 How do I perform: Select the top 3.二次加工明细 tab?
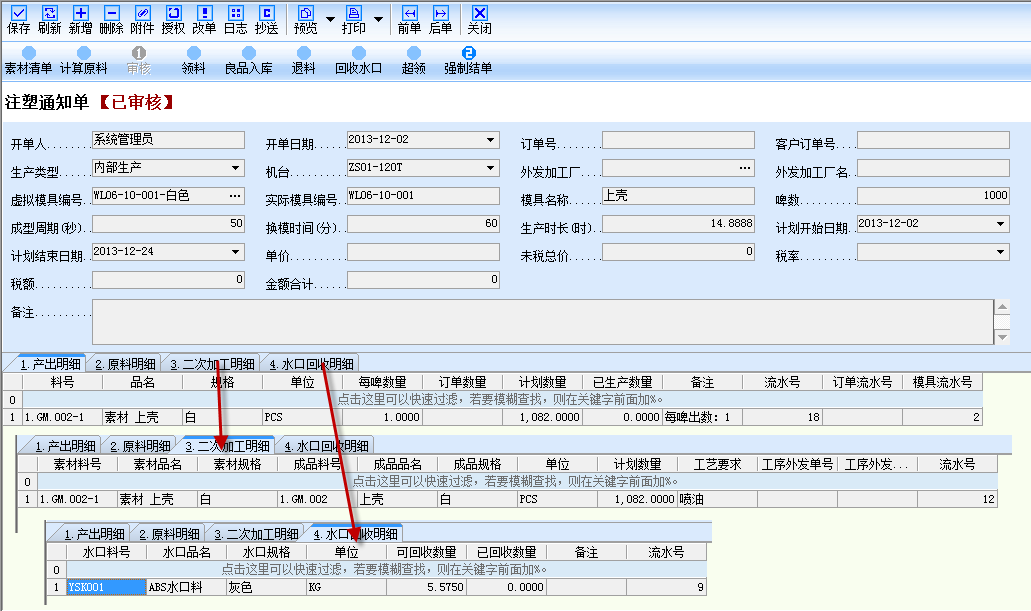point(212,364)
